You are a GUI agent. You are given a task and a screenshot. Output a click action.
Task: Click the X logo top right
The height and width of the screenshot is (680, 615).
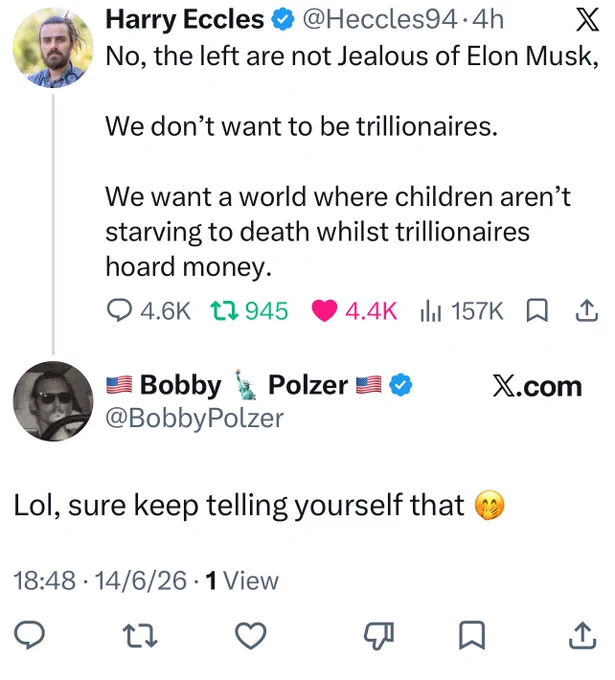tap(588, 20)
